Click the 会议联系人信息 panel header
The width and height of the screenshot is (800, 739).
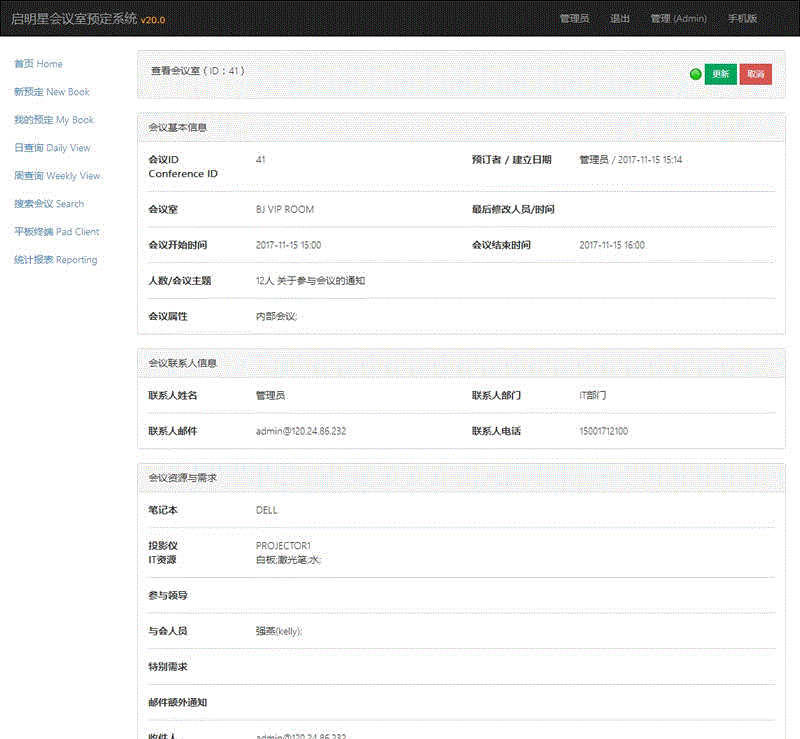[182, 363]
